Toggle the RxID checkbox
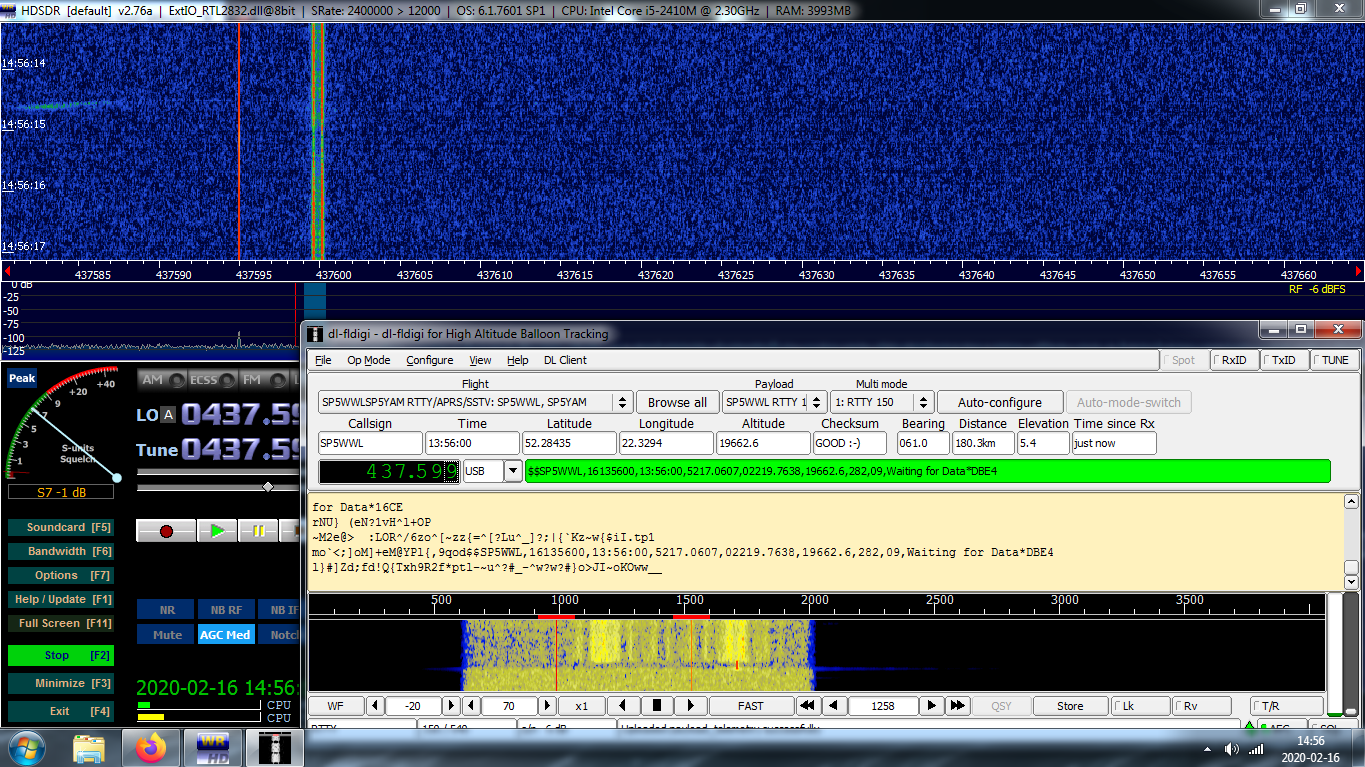 pos(1234,360)
